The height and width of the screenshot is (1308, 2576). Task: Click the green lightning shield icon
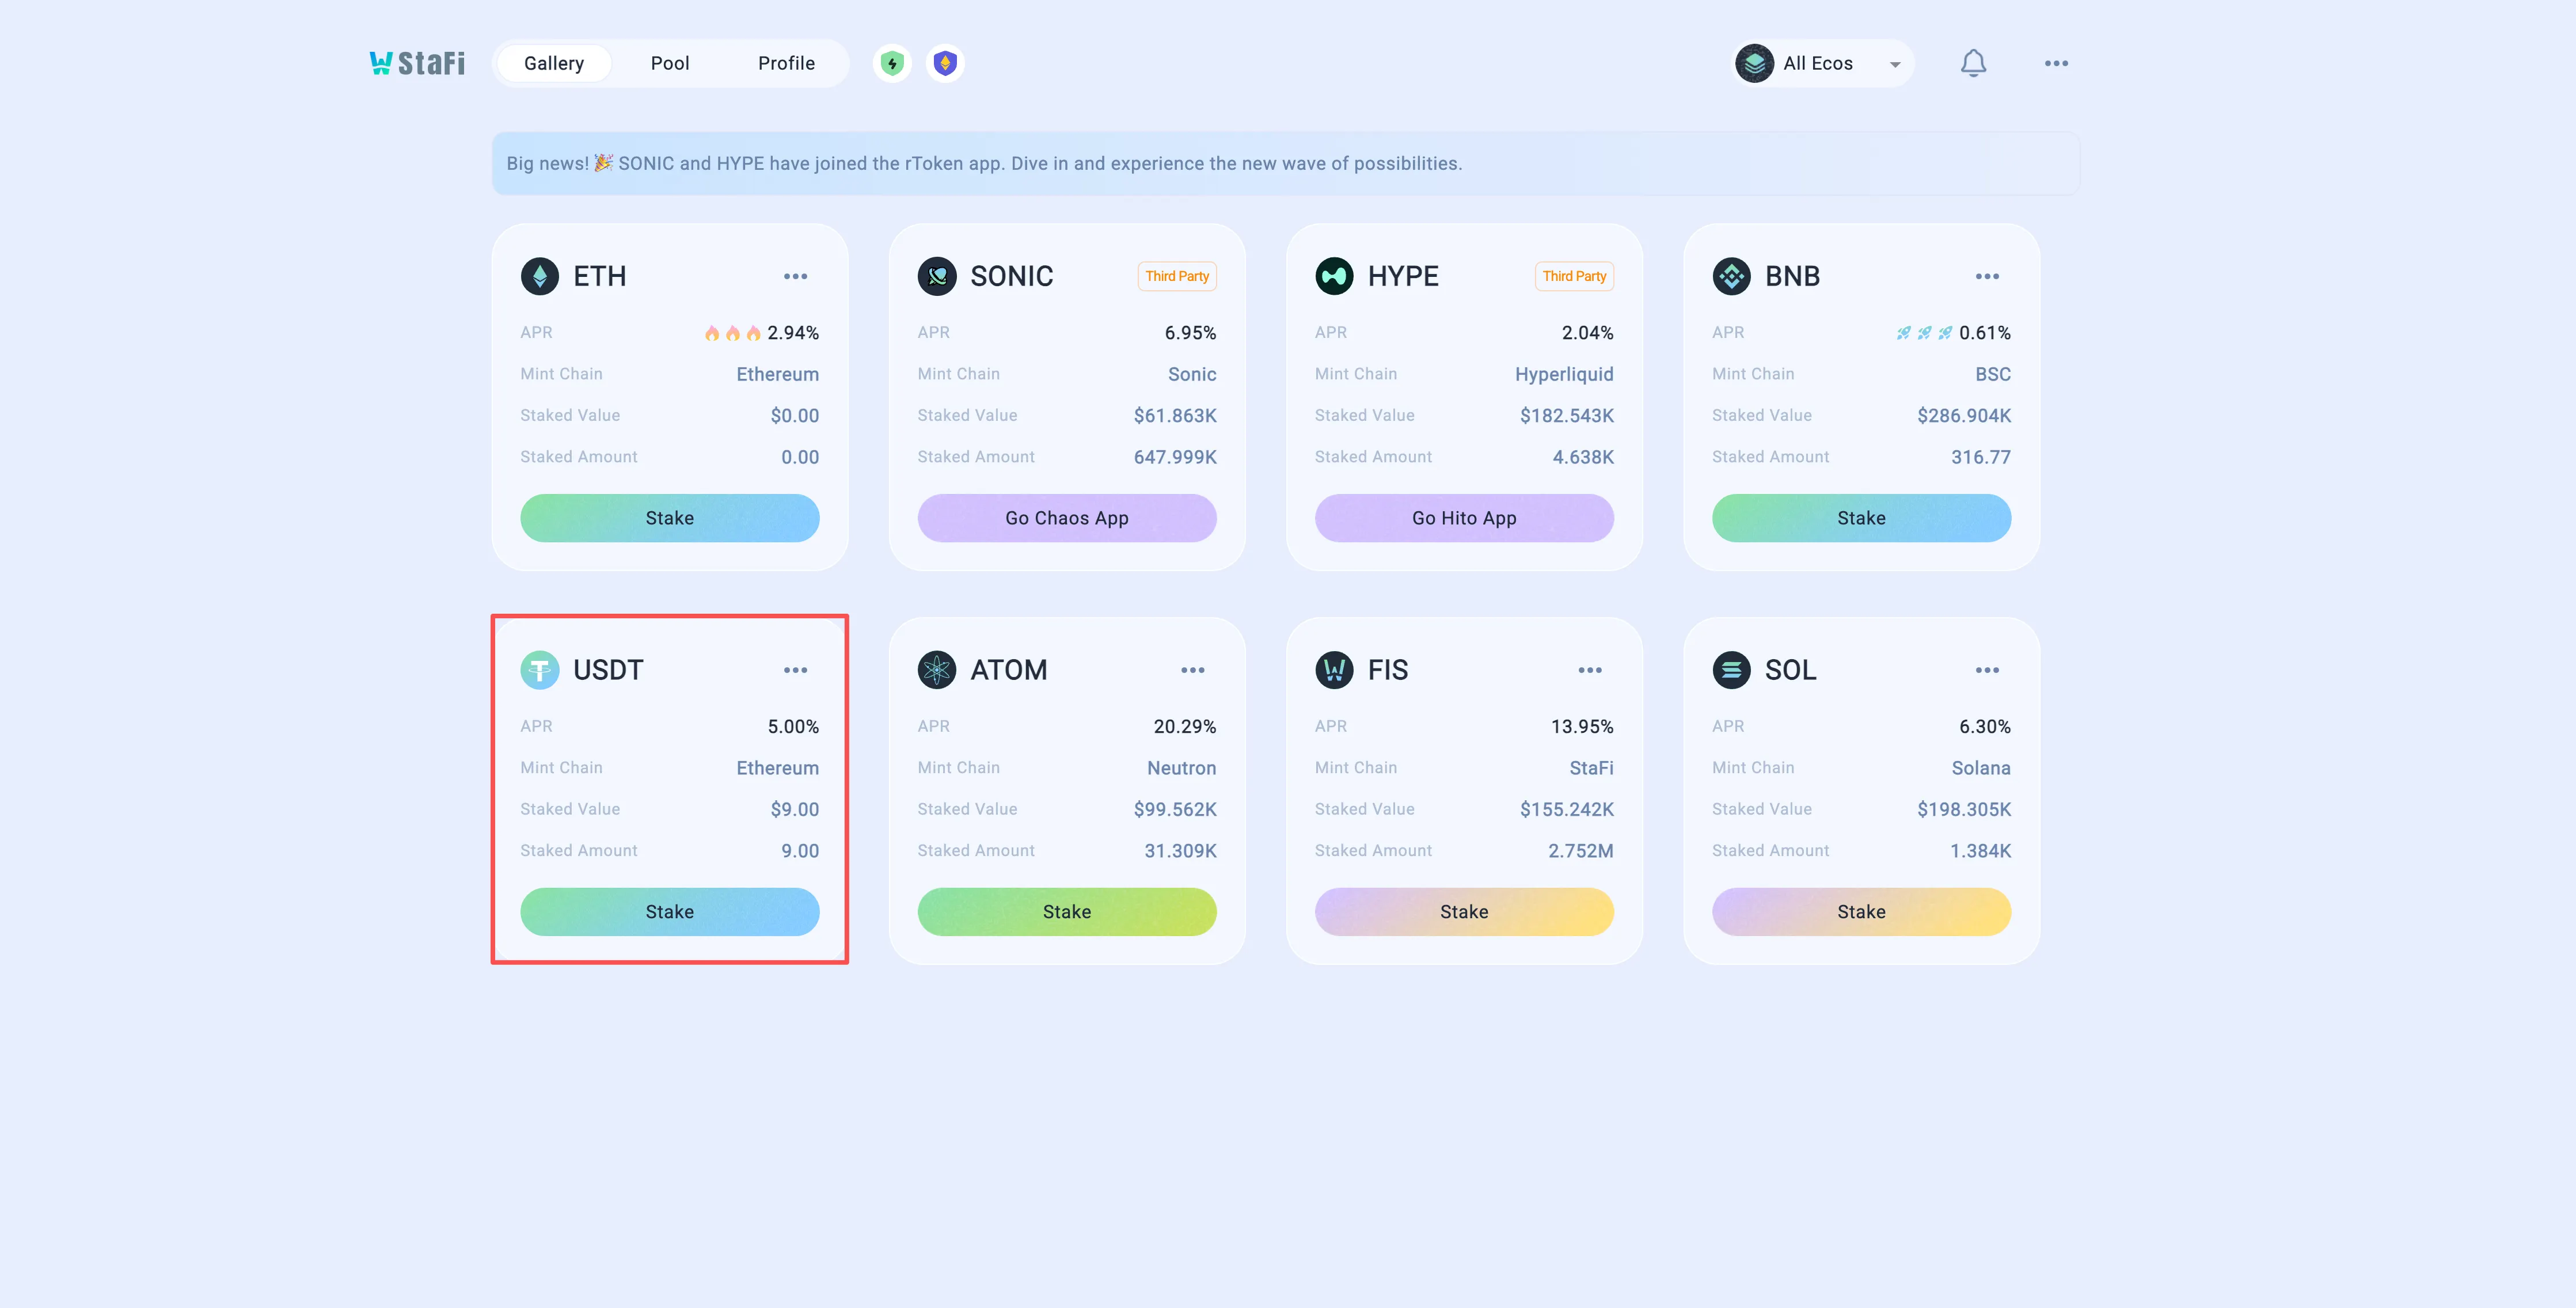coord(892,64)
